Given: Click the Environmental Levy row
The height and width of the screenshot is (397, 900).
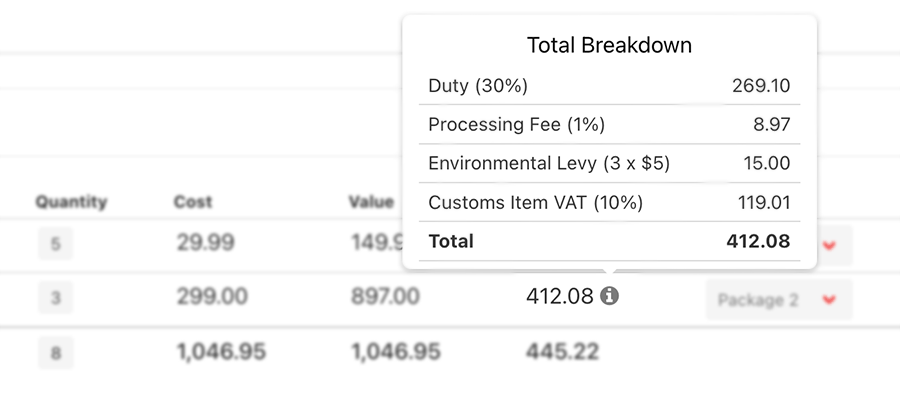Looking at the screenshot, I should click(x=609, y=164).
